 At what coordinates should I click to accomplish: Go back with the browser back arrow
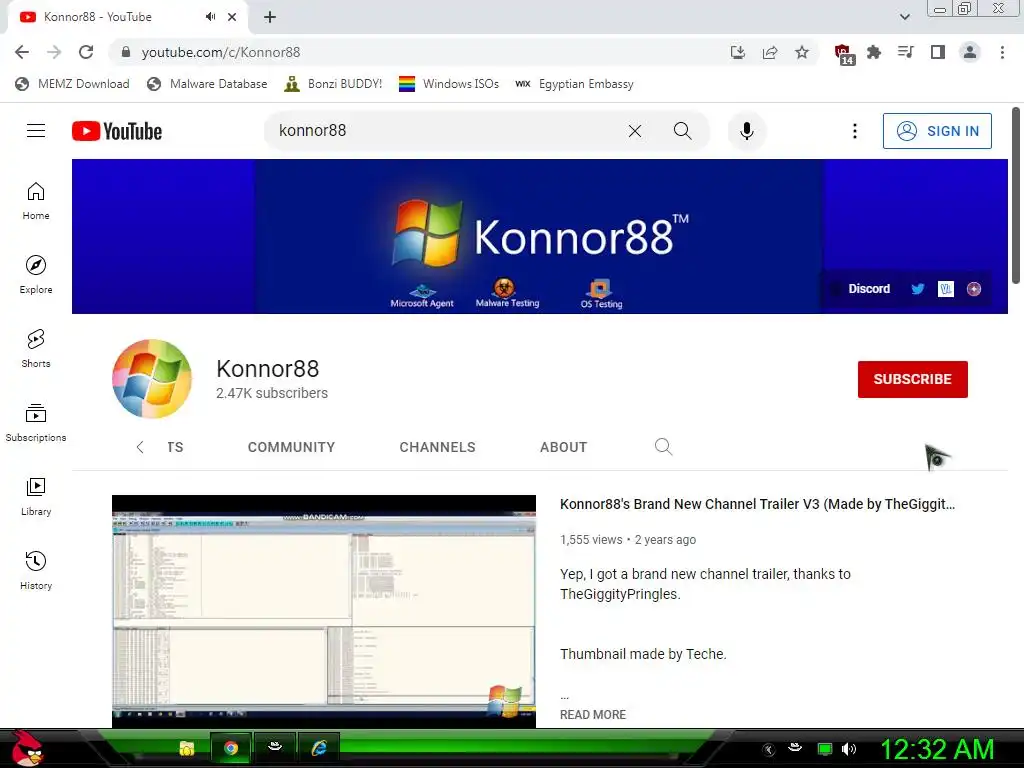point(22,52)
